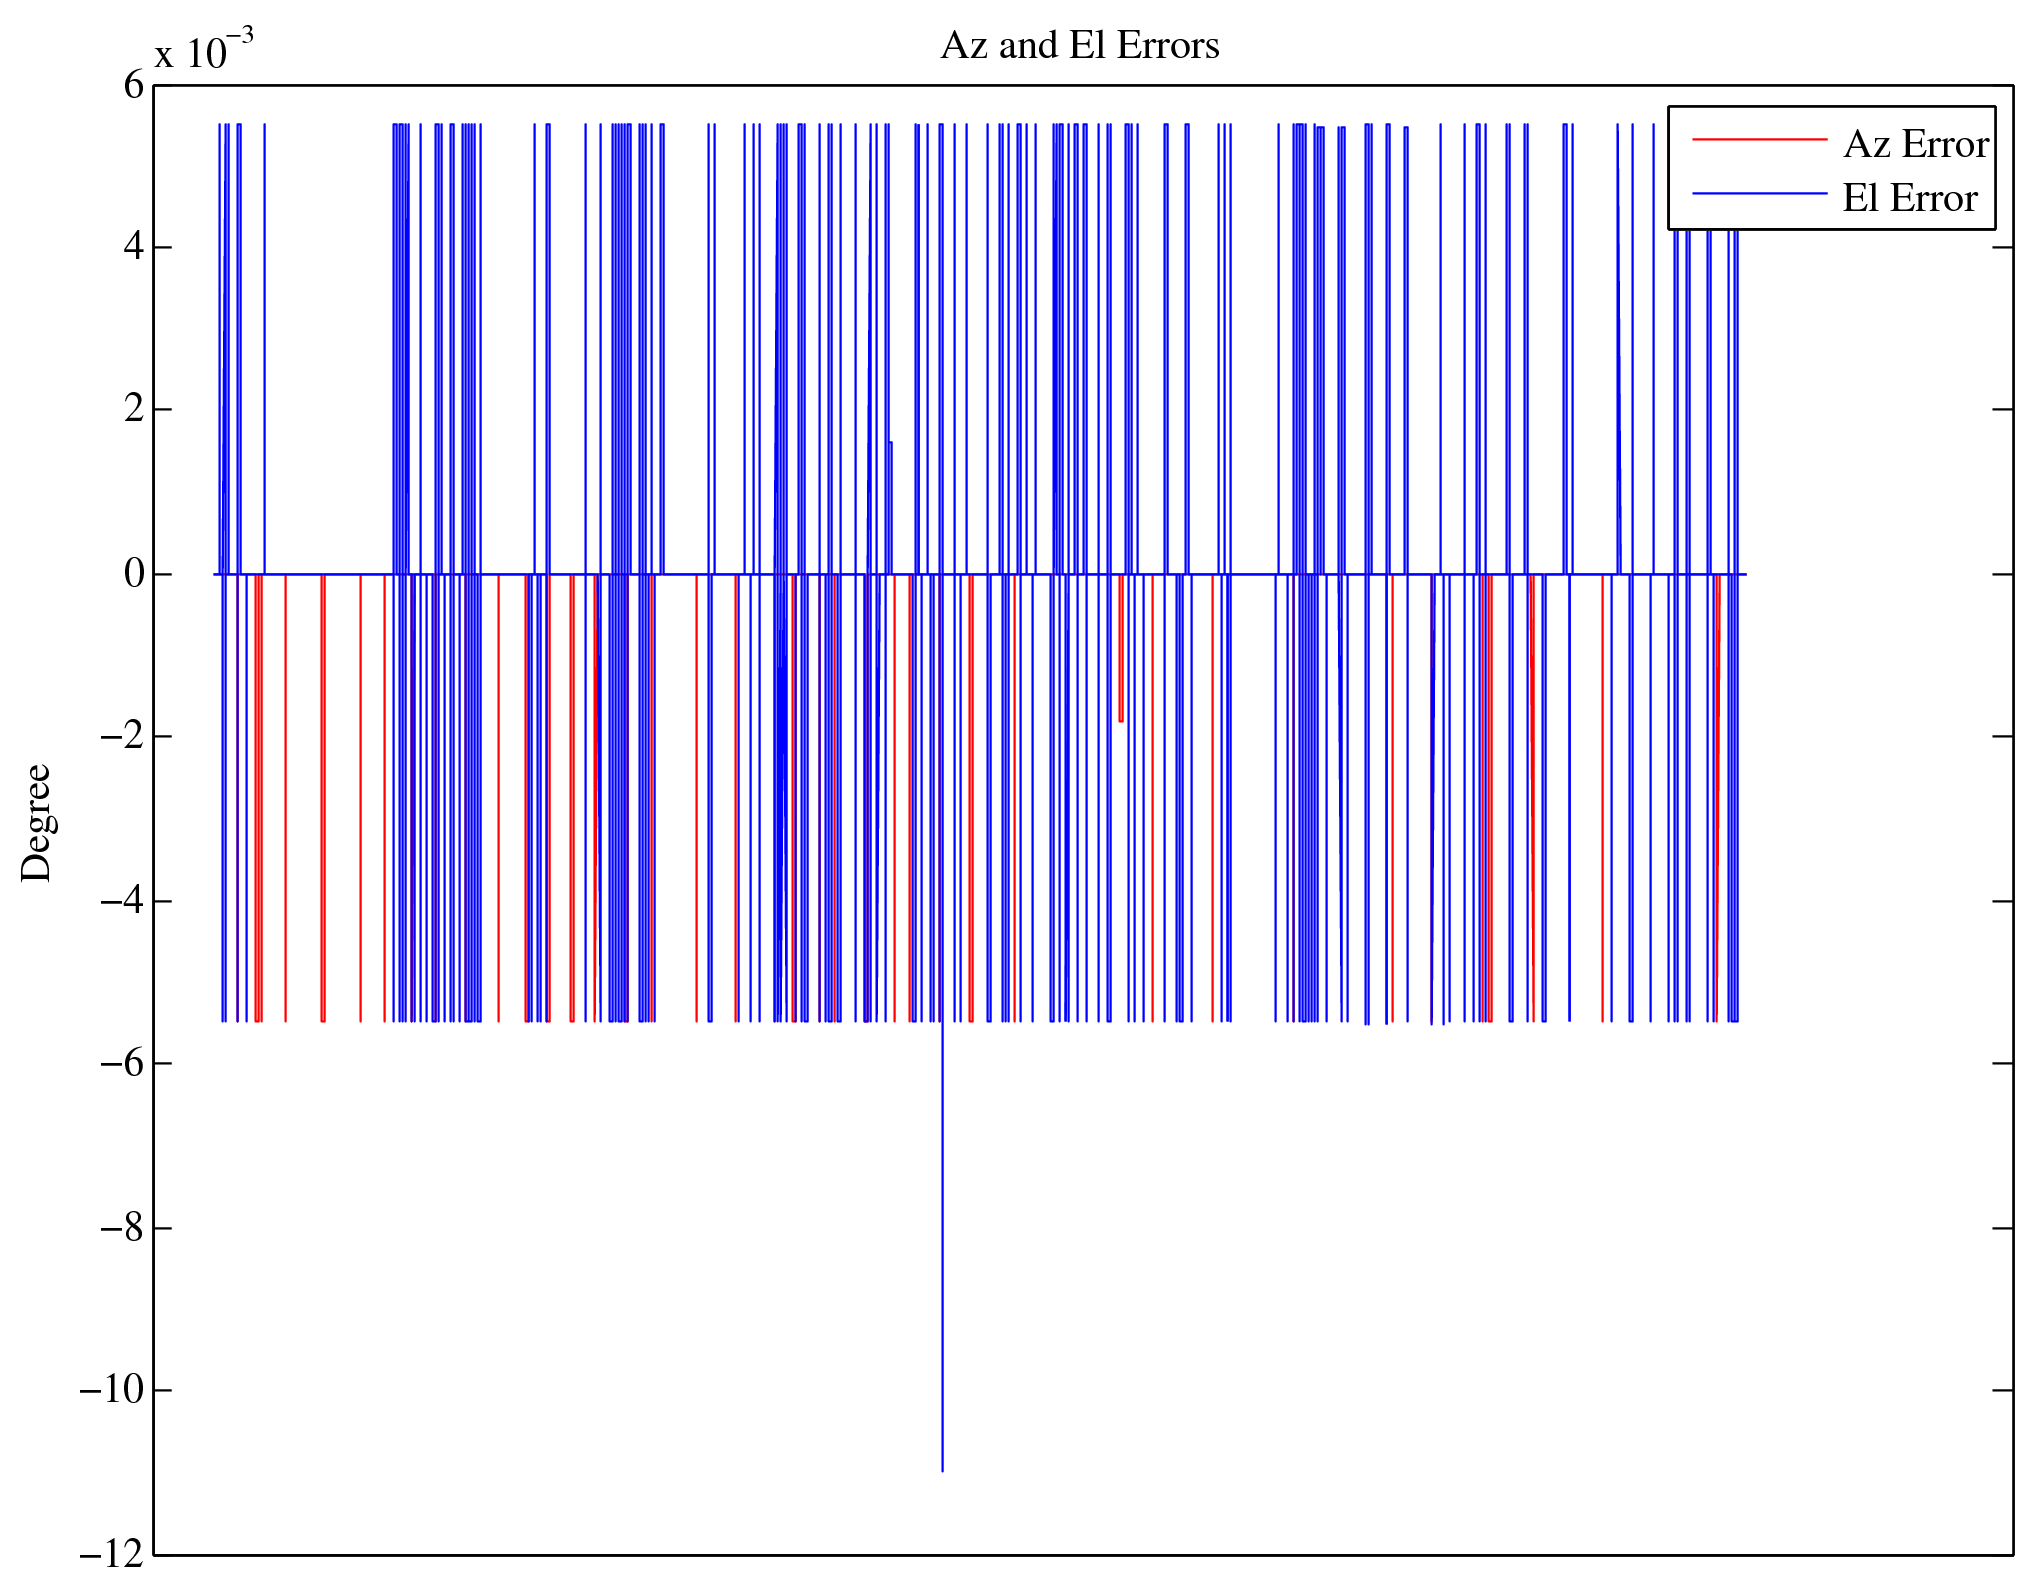Click the y-axis tick label −4
Image resolution: width=2042 pixels, height=1592 pixels.
click(122, 900)
